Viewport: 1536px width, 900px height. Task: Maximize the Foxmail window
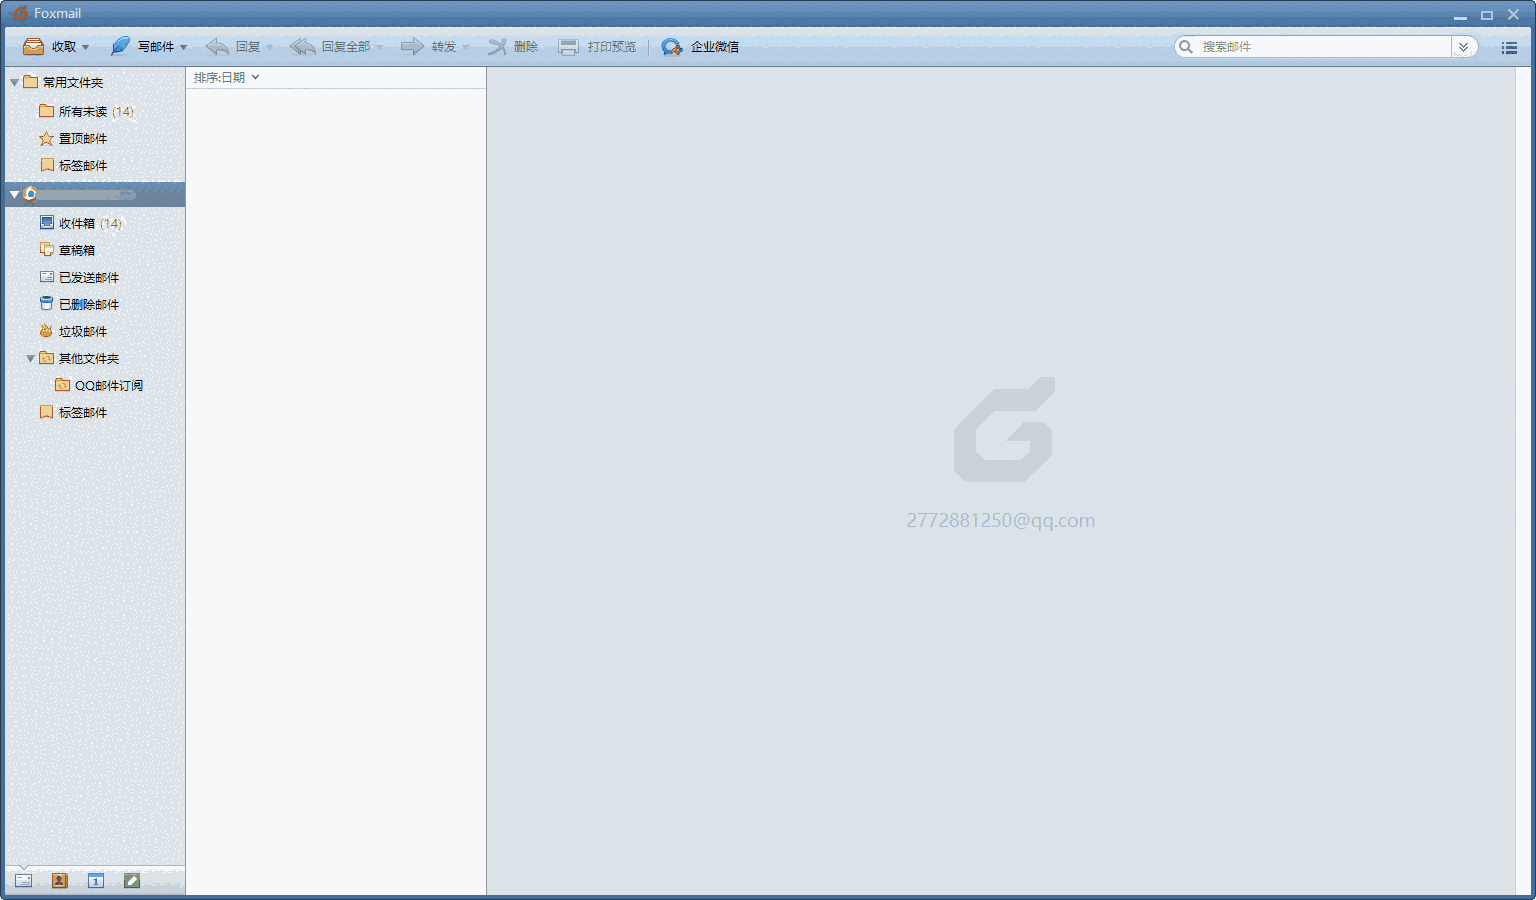click(1487, 14)
